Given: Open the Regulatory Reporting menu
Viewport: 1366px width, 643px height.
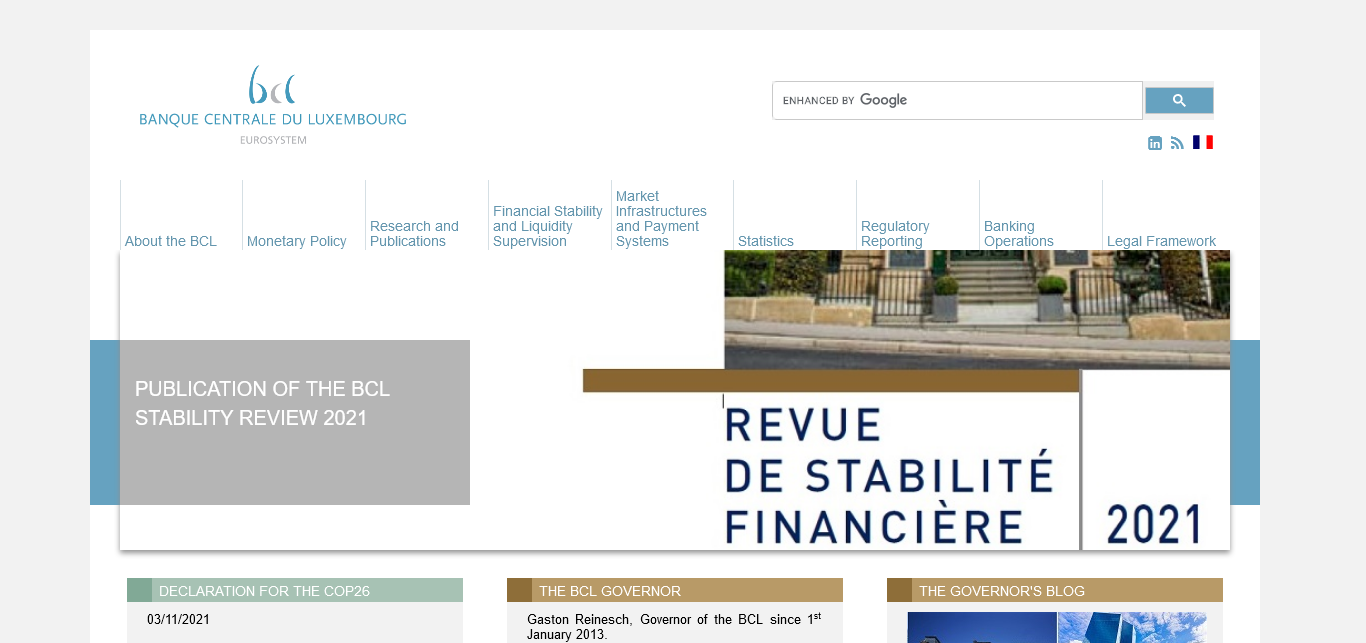Looking at the screenshot, I should click(x=895, y=234).
